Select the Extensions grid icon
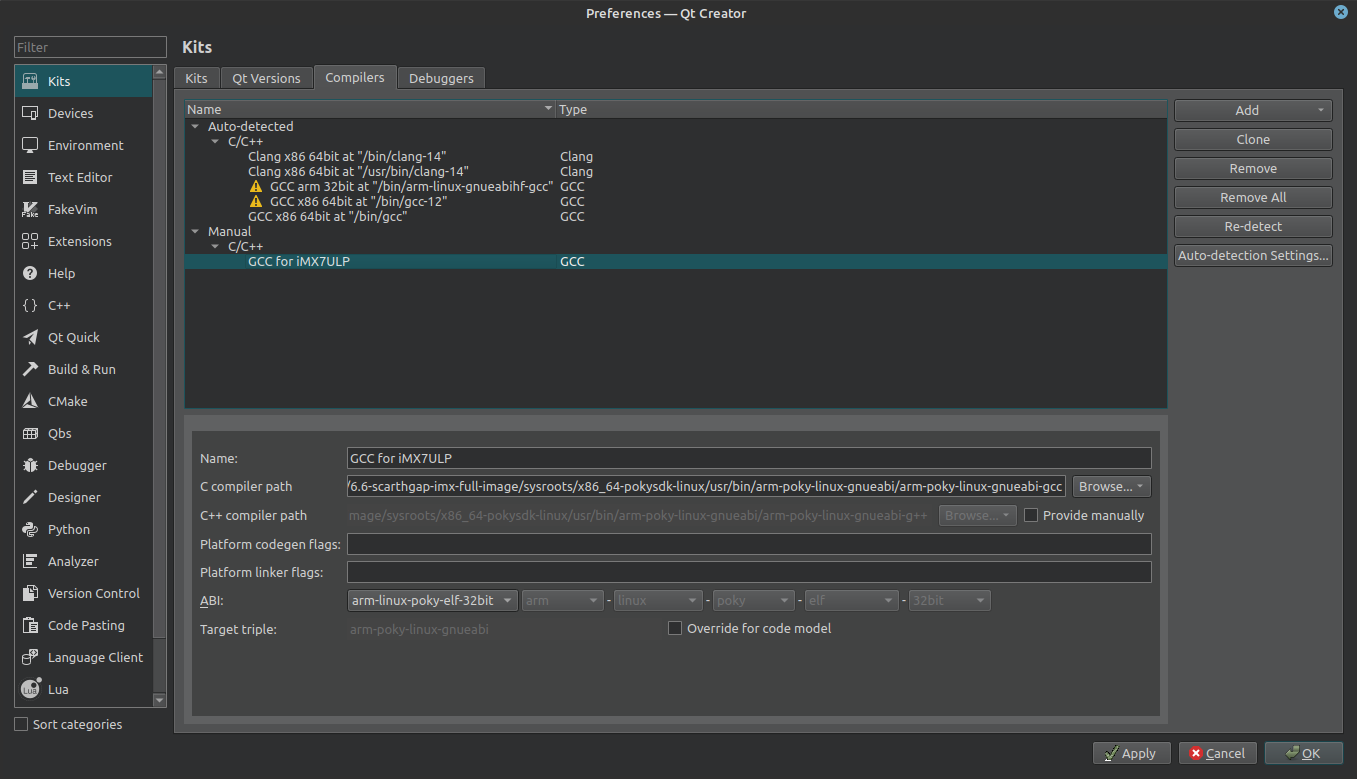1357x779 pixels. point(30,241)
